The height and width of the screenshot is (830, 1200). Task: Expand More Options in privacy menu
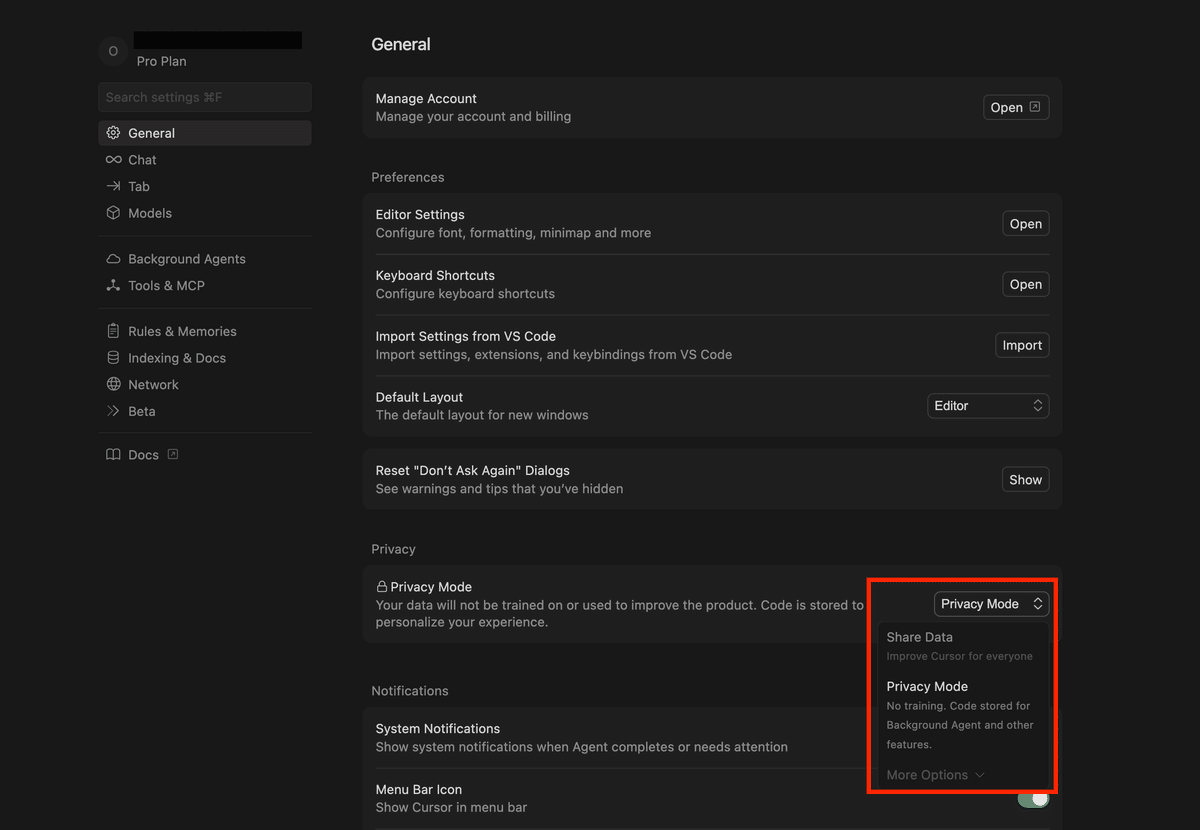pyautogui.click(x=935, y=775)
